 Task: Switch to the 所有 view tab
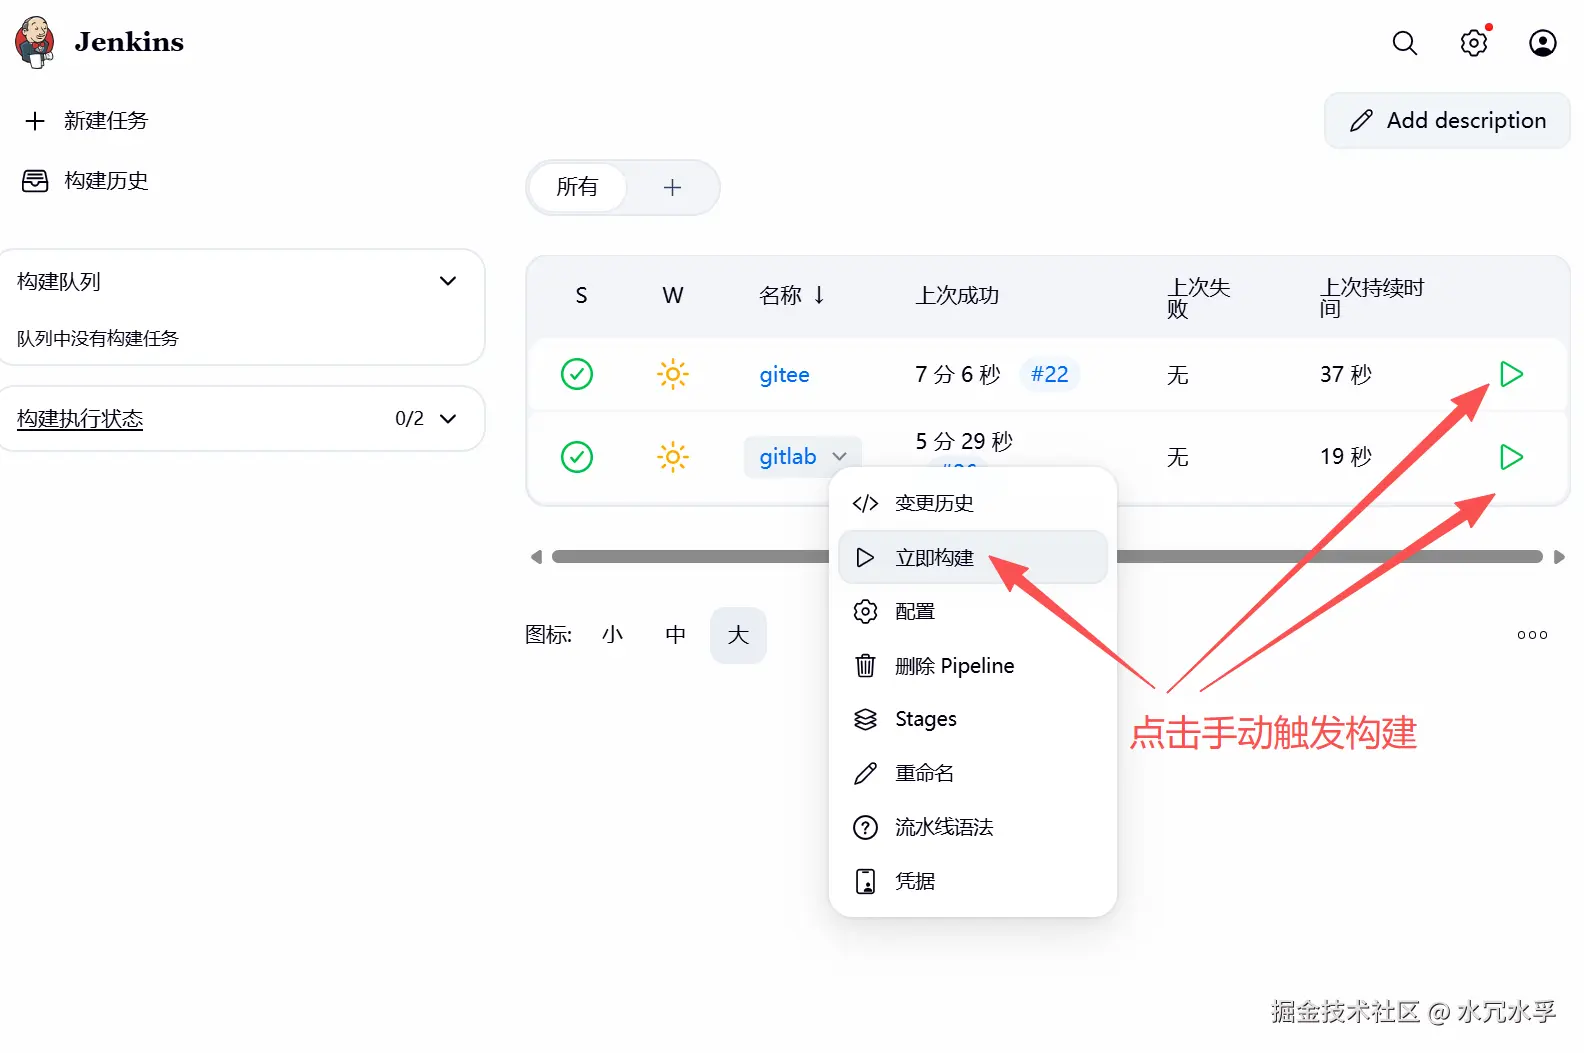coord(577,187)
